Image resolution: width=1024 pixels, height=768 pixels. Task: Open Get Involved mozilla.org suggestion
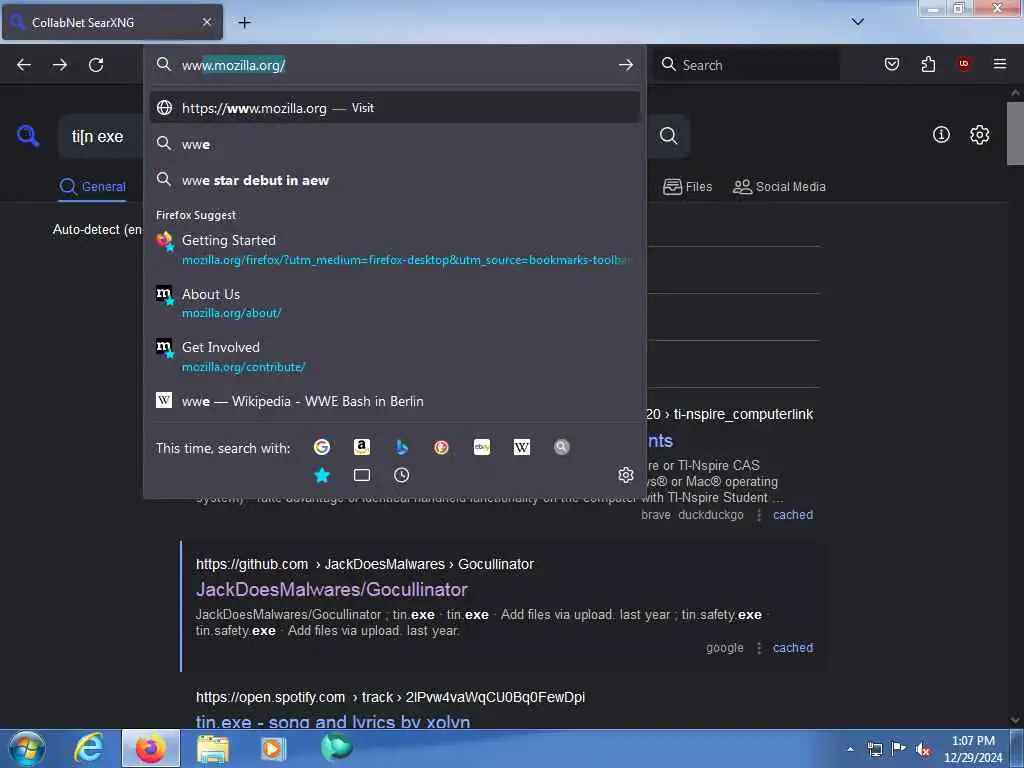(x=395, y=357)
